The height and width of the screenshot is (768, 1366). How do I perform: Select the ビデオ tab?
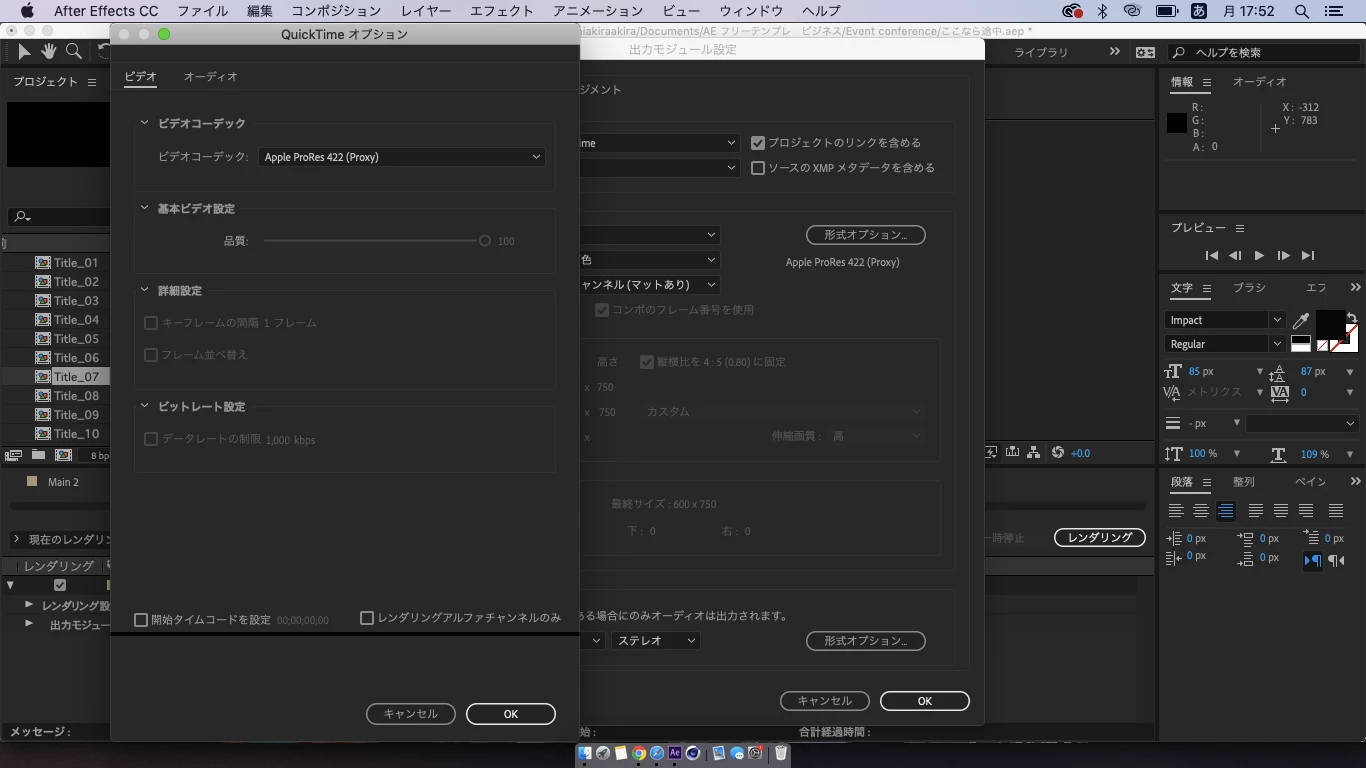140,77
